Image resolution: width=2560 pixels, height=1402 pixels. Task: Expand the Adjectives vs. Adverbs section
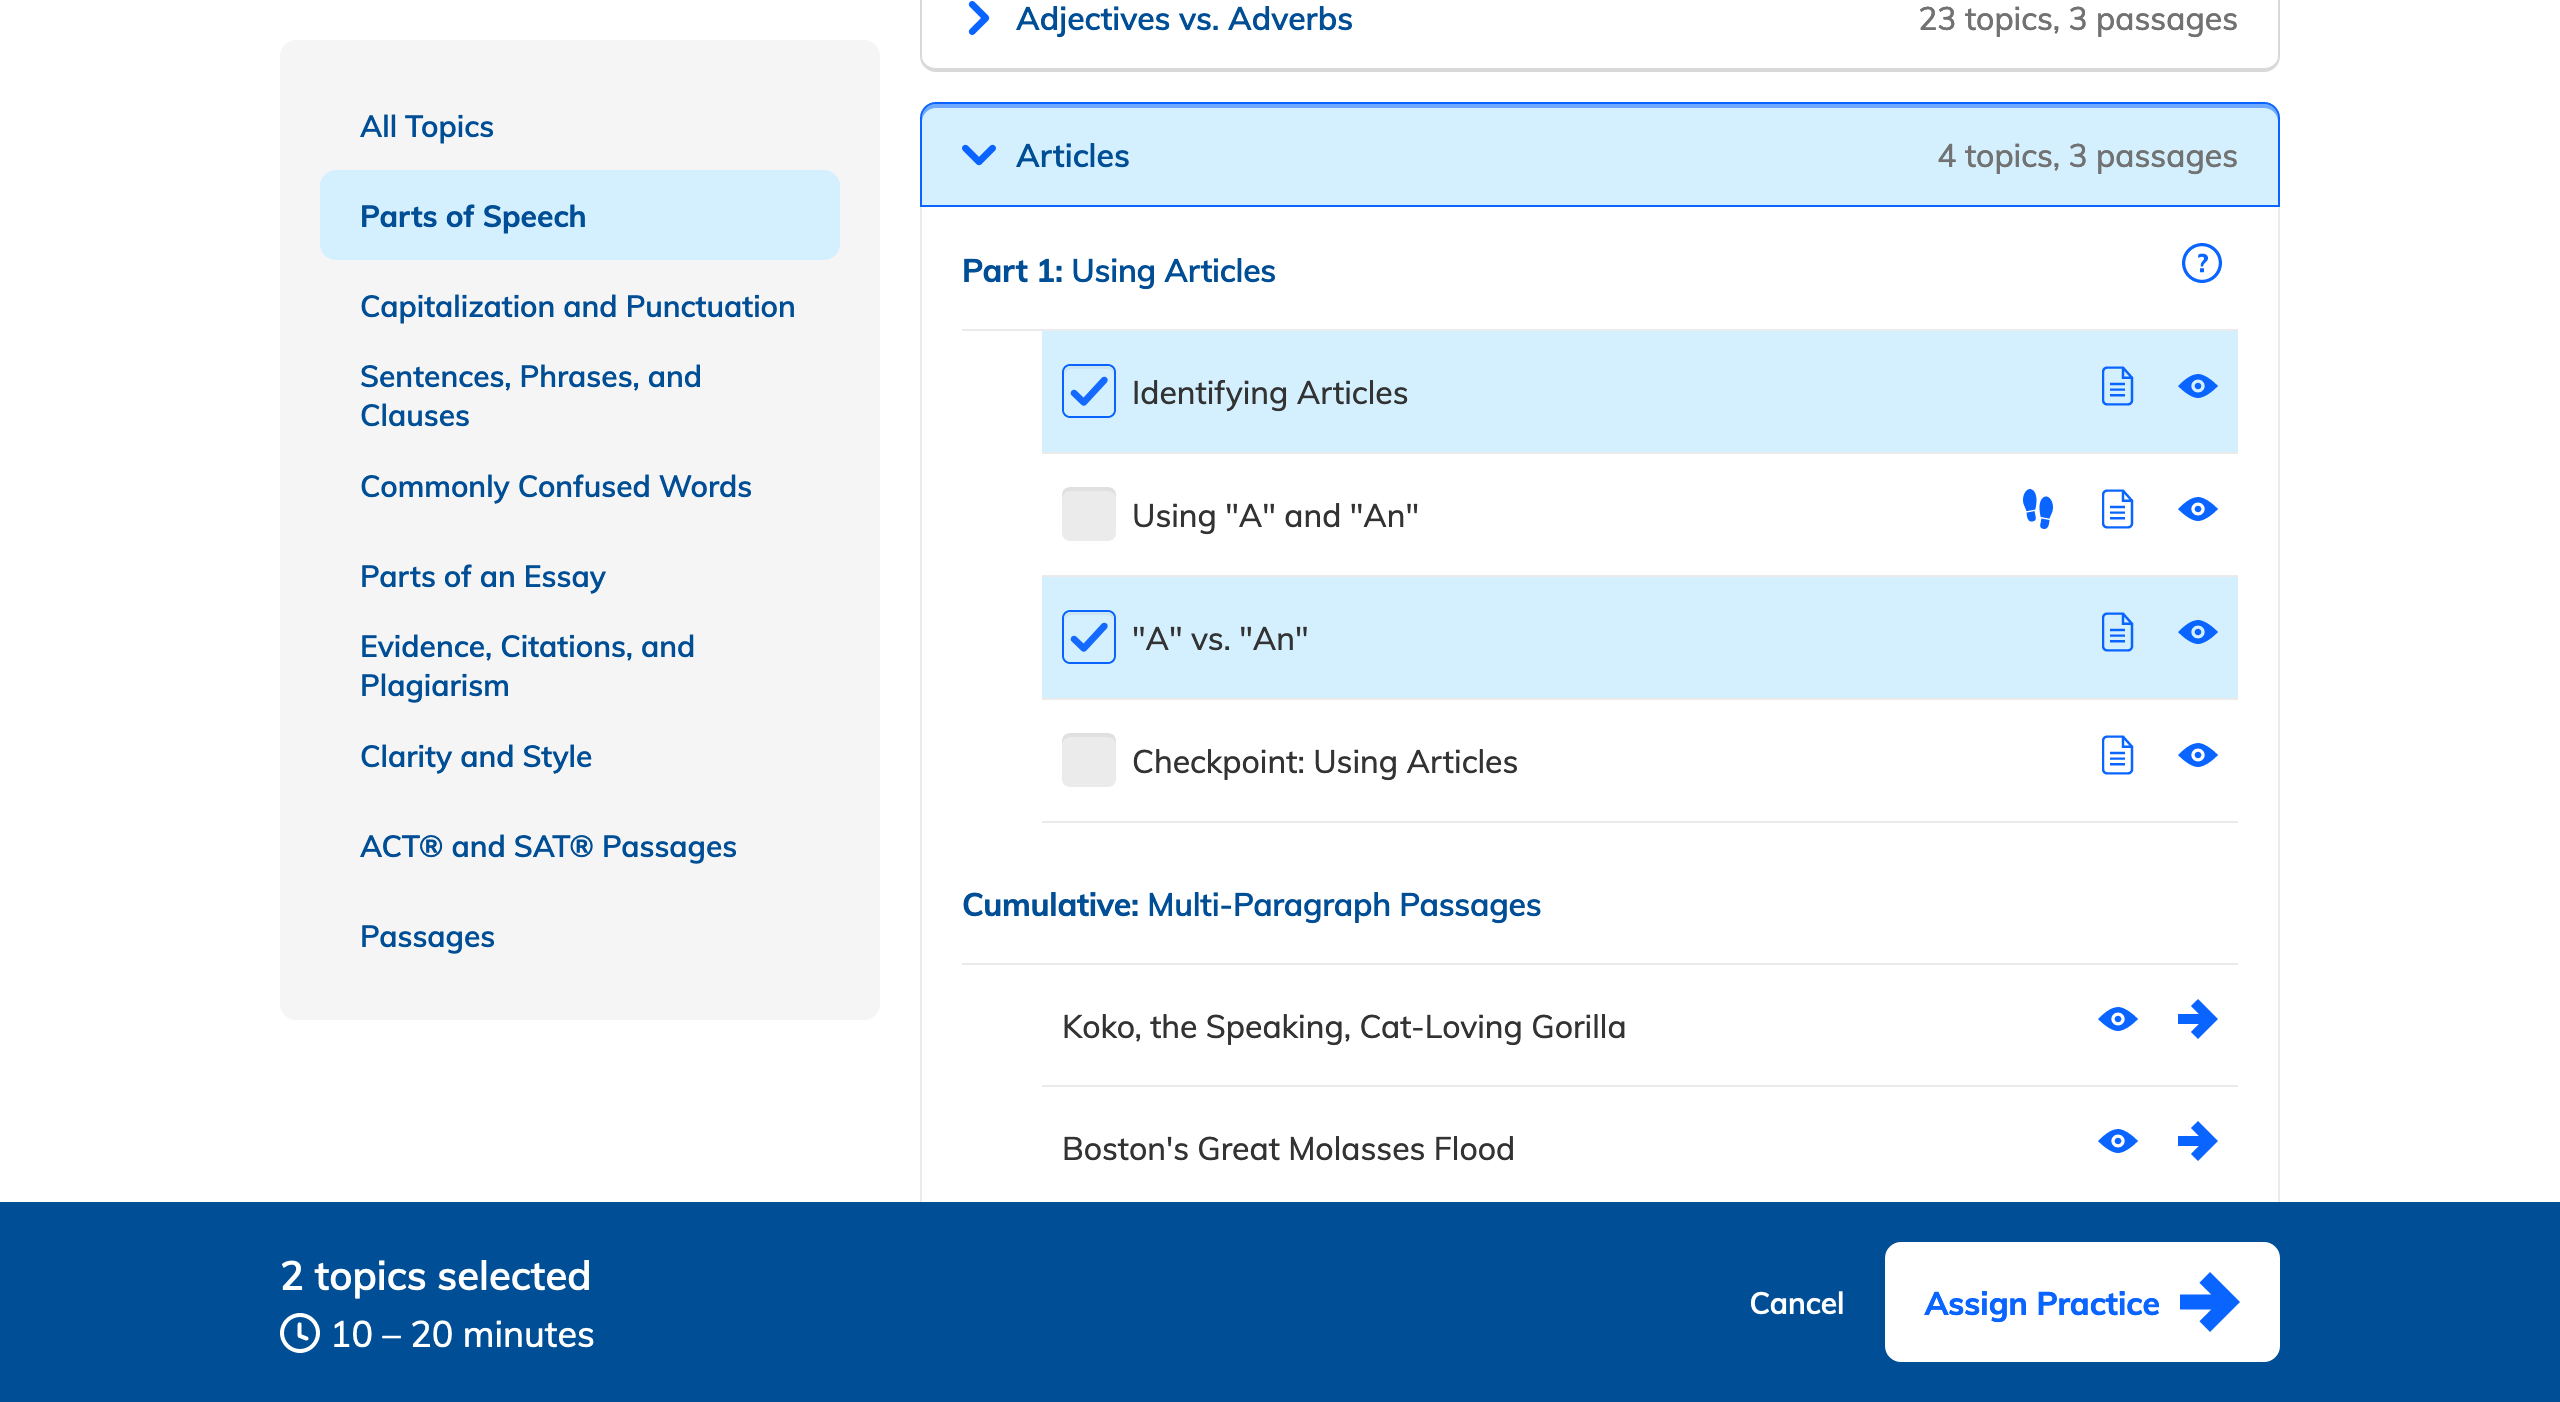[x=979, y=19]
